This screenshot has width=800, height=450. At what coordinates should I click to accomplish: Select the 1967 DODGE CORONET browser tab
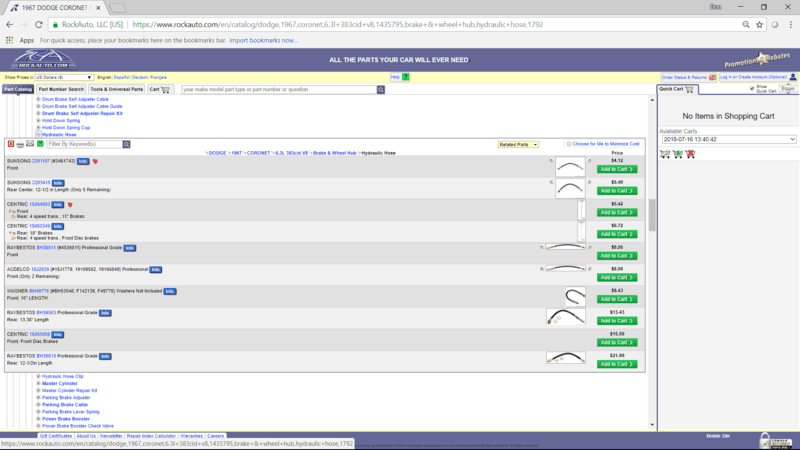point(55,8)
